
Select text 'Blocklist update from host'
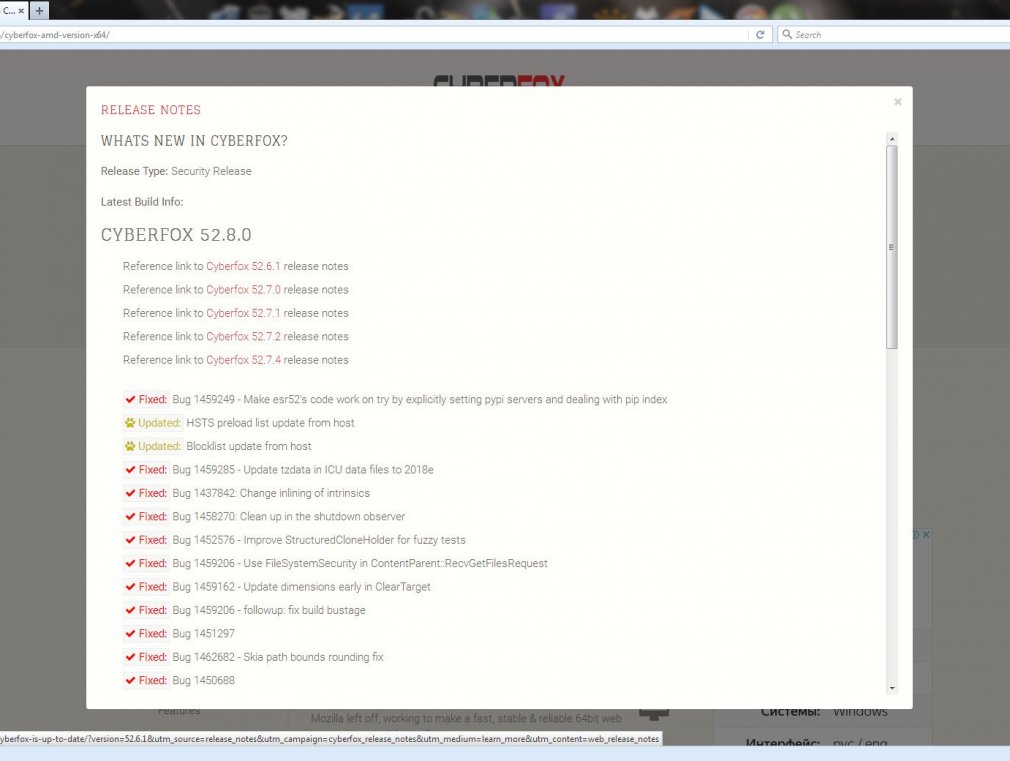click(x=249, y=446)
